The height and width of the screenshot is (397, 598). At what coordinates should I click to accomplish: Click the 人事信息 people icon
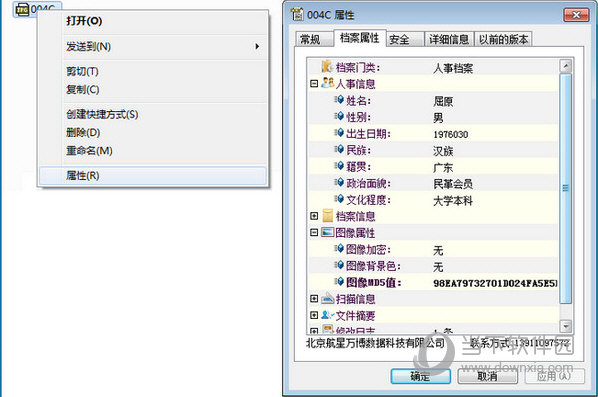click(x=328, y=83)
